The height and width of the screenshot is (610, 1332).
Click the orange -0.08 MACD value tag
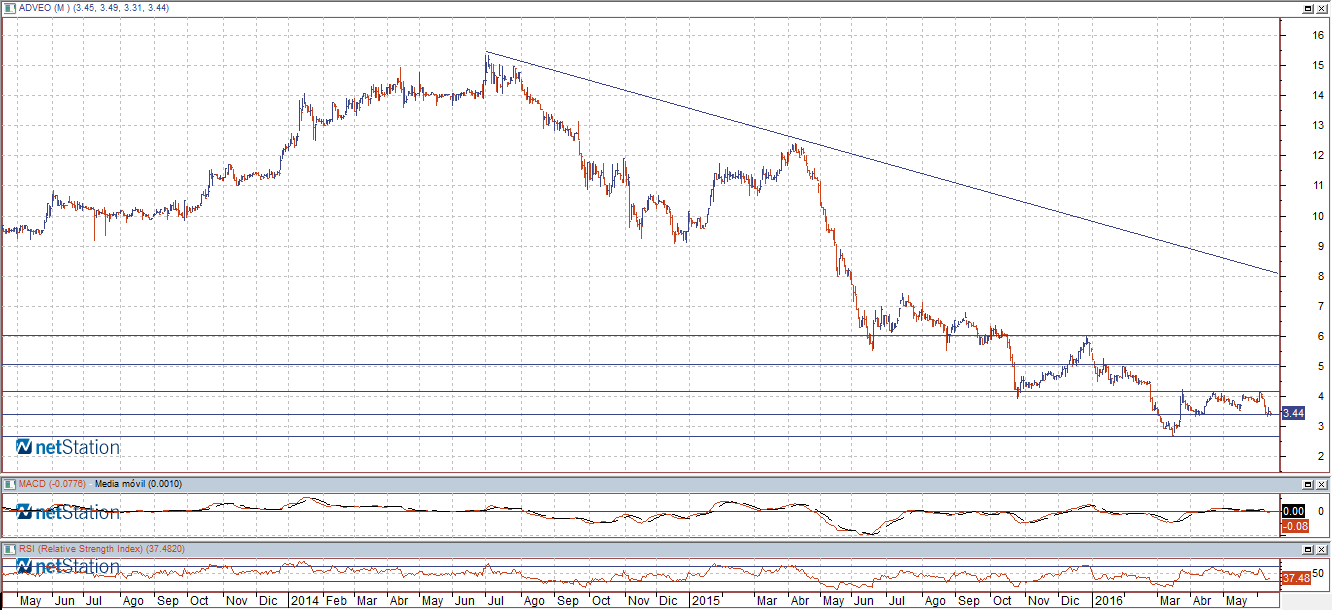tap(1293, 525)
